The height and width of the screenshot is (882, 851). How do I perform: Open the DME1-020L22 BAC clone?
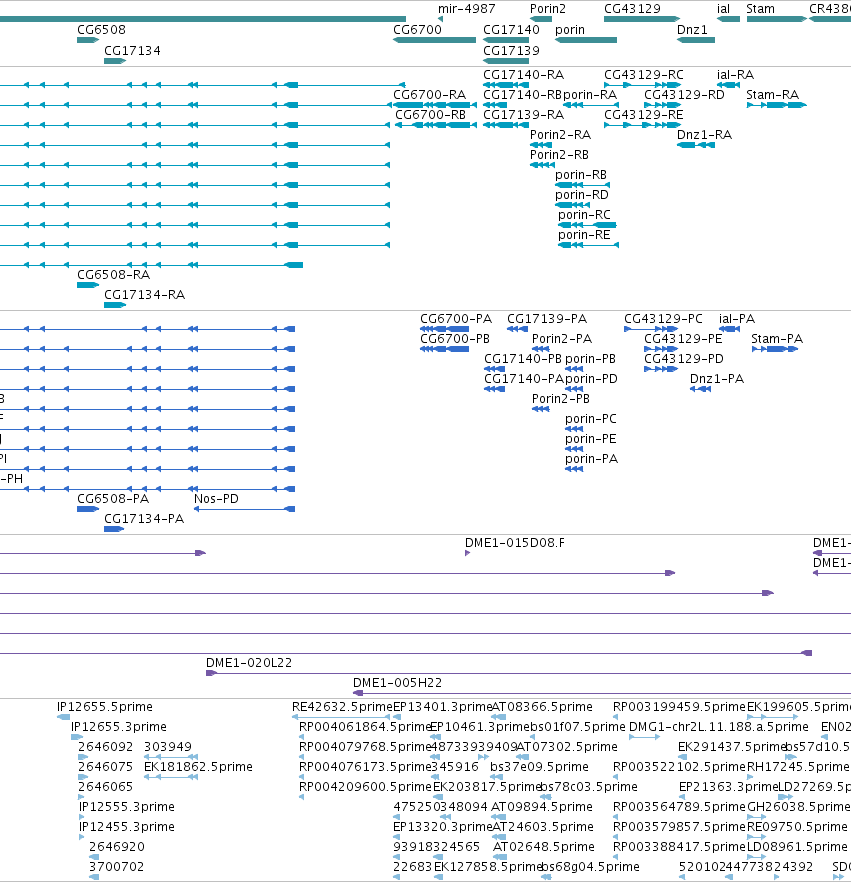pos(528,673)
